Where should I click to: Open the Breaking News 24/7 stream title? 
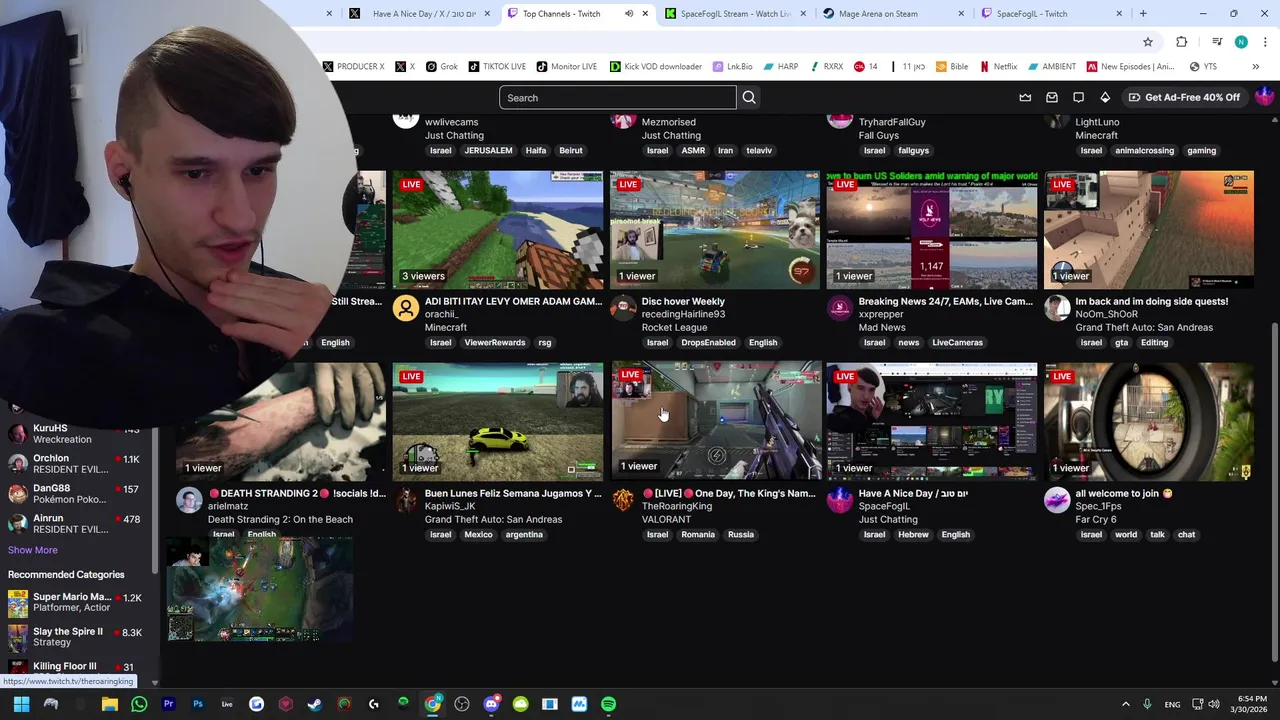[945, 301]
